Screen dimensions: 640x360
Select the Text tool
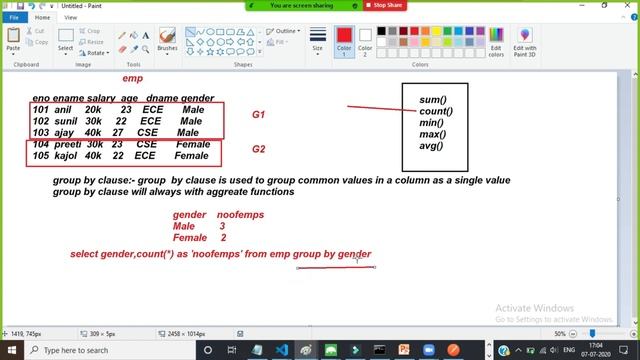click(145, 36)
